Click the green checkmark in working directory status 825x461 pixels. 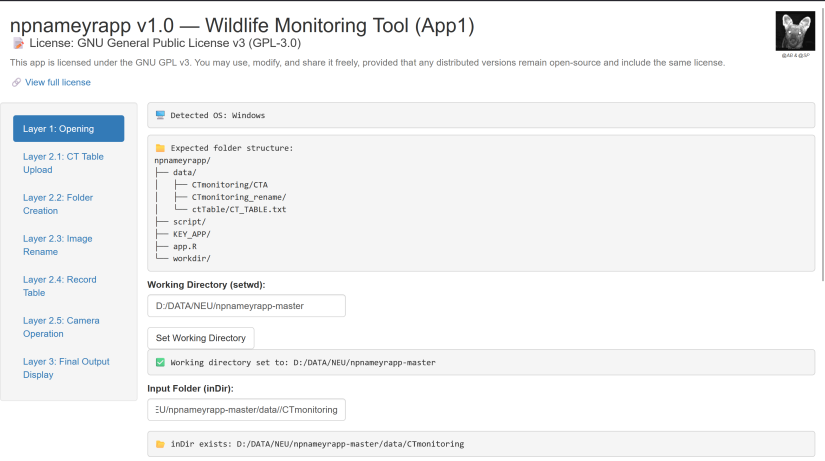[160, 362]
